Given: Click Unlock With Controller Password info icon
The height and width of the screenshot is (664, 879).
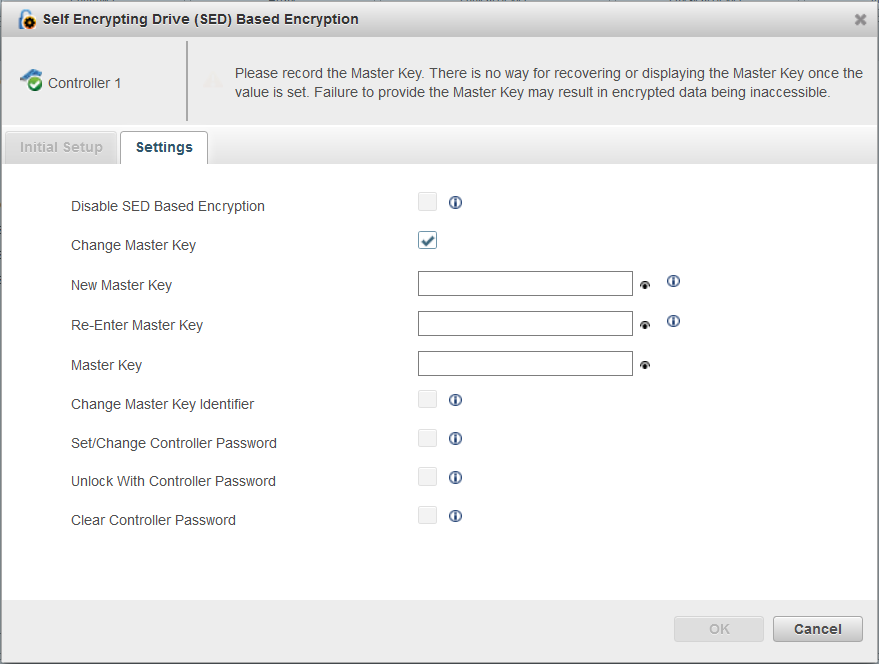Looking at the screenshot, I should [x=455, y=477].
